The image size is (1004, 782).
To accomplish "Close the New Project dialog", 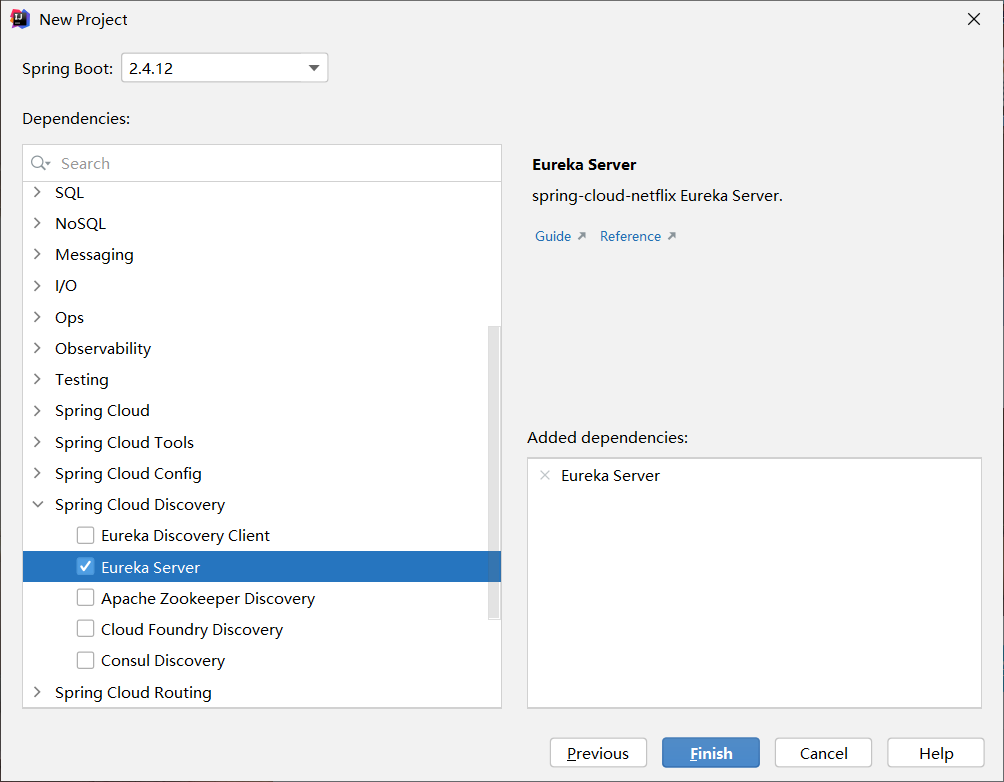I will 974,19.
